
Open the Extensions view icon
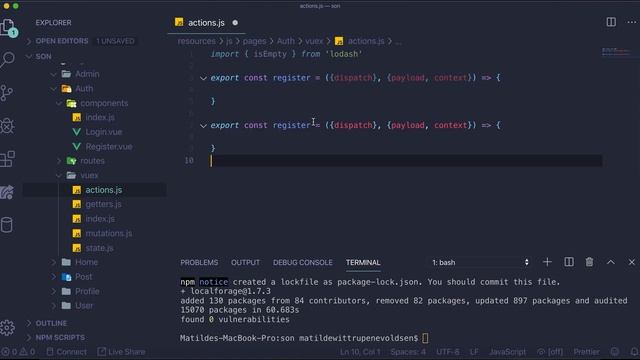pos(7,159)
